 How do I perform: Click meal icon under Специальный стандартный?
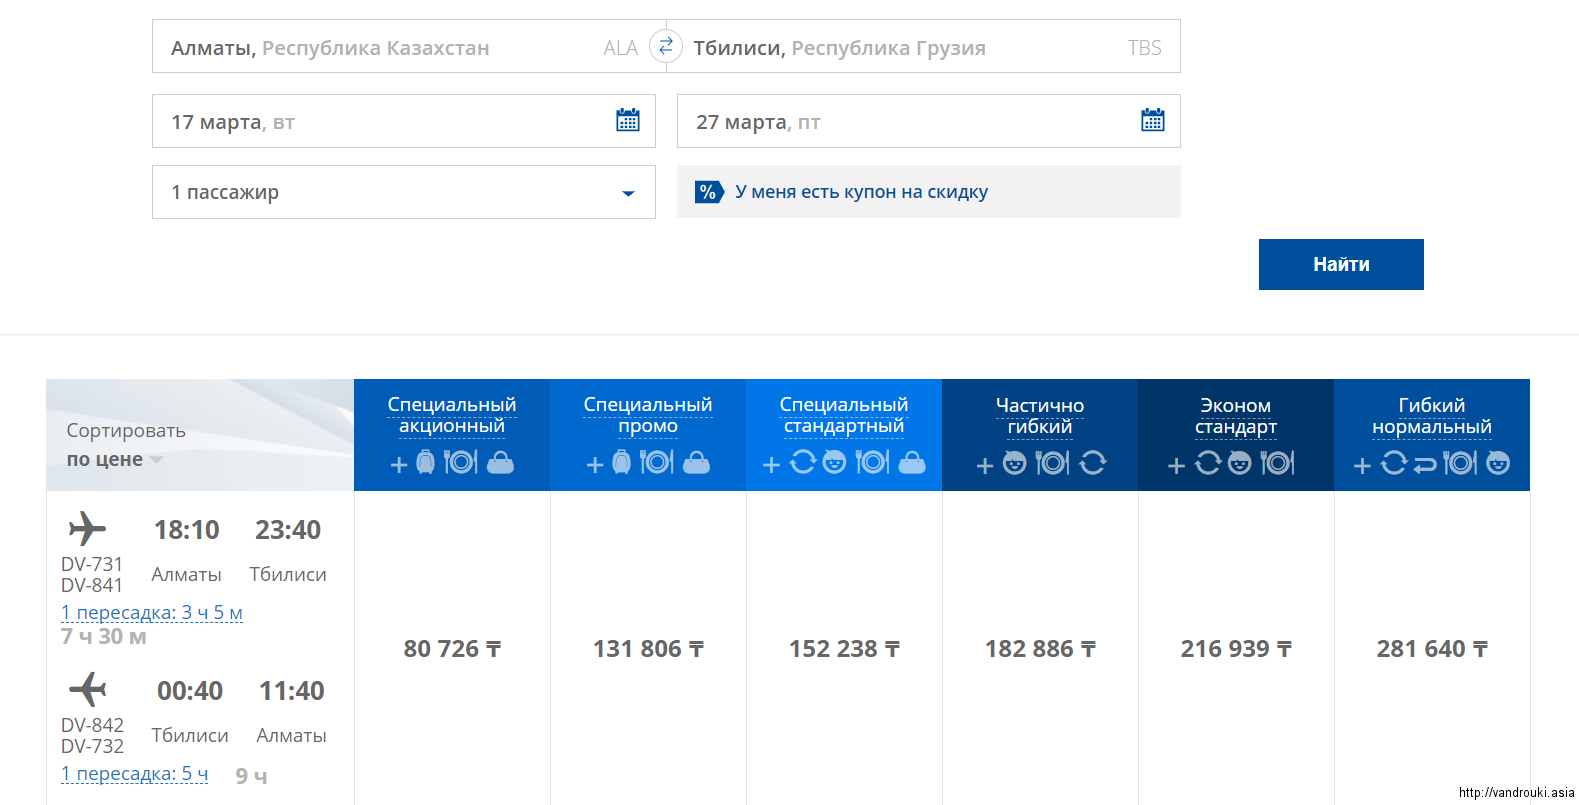point(872,462)
